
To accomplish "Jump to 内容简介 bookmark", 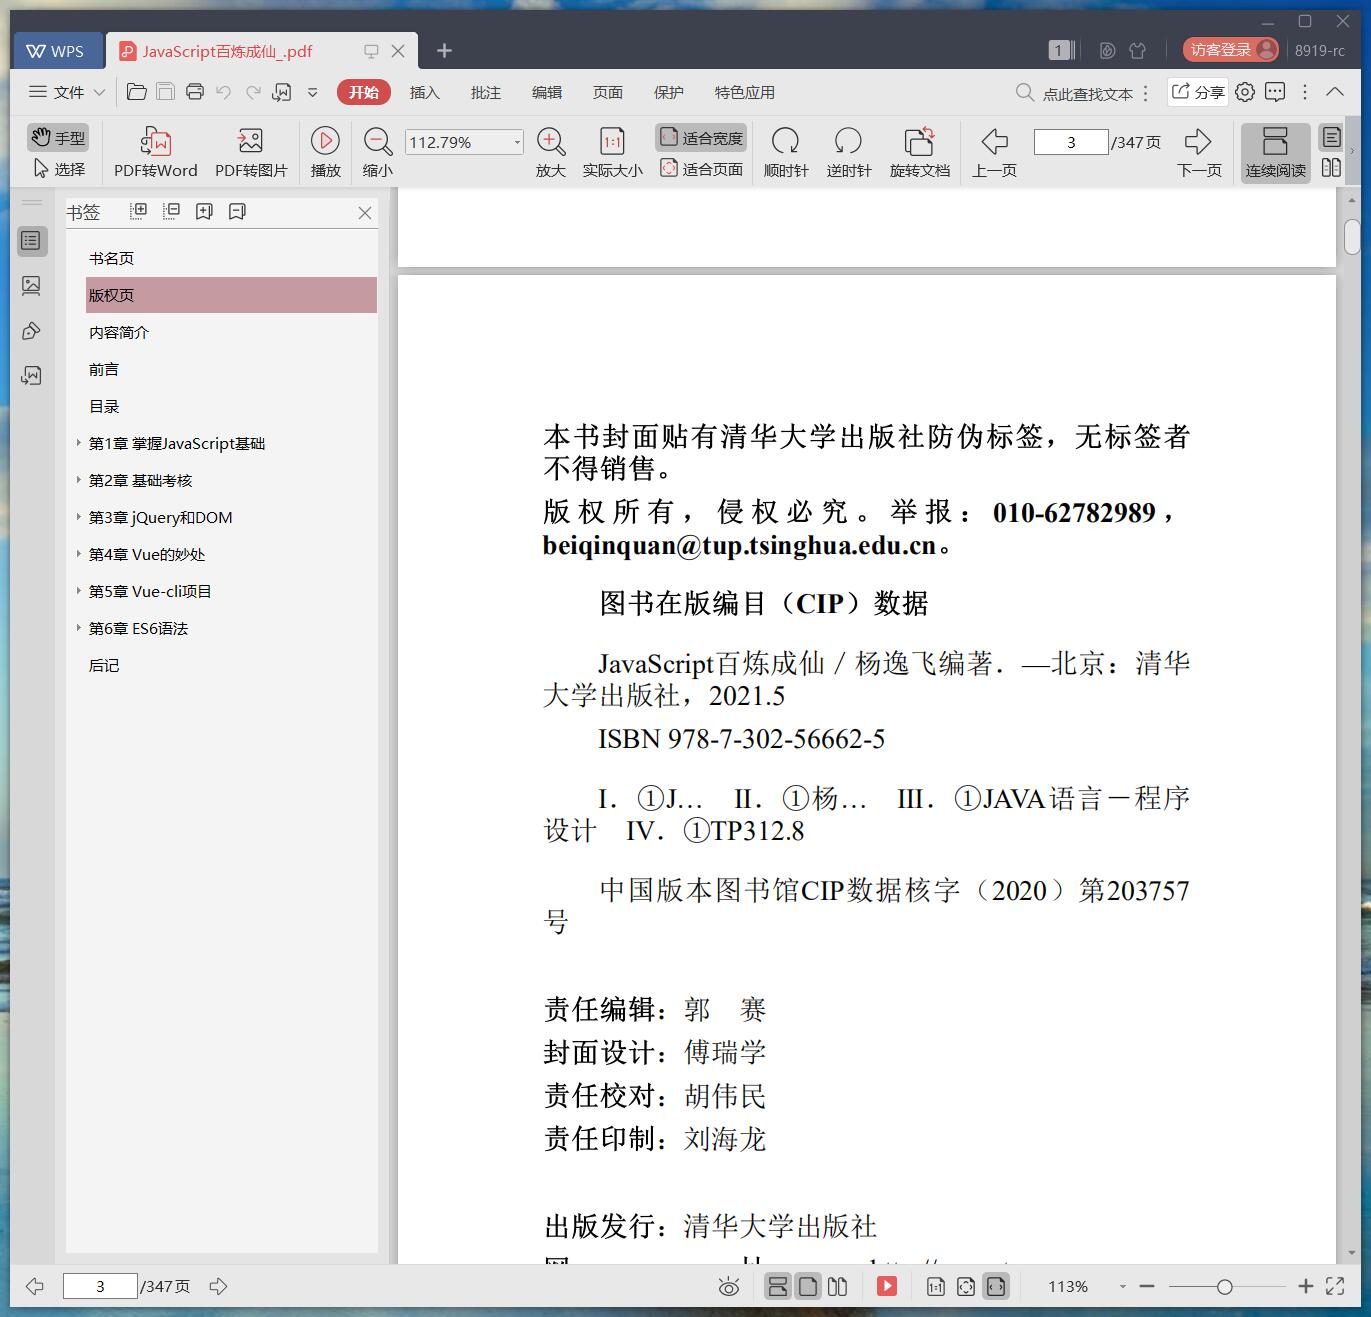I will coord(119,332).
